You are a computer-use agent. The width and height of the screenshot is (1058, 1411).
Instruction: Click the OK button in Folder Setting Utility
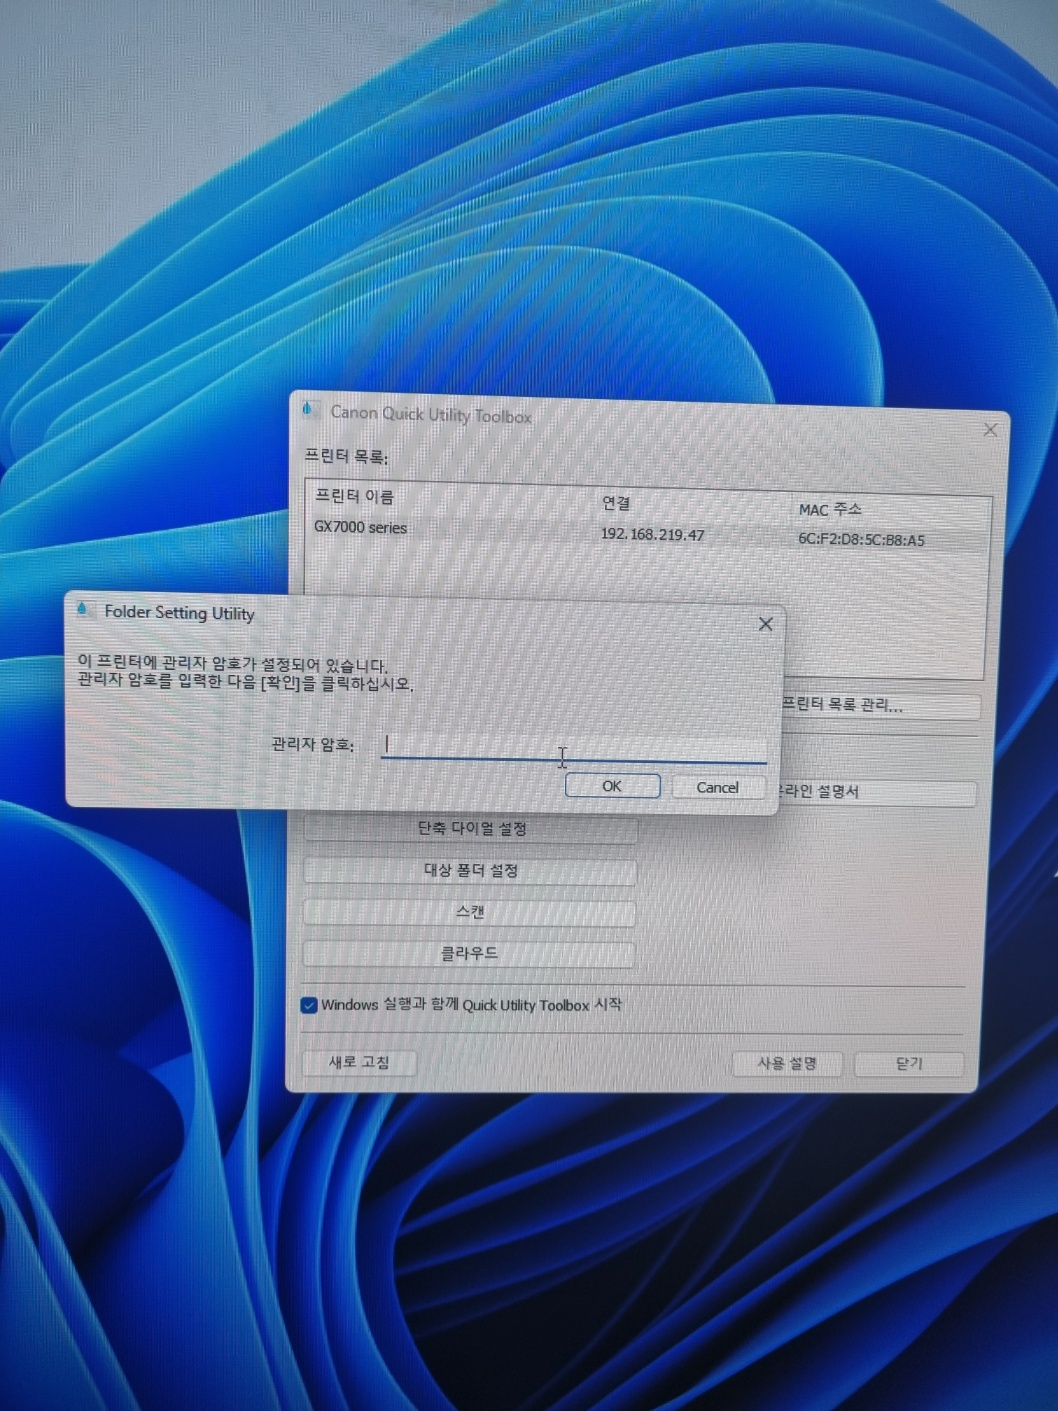[x=612, y=786]
